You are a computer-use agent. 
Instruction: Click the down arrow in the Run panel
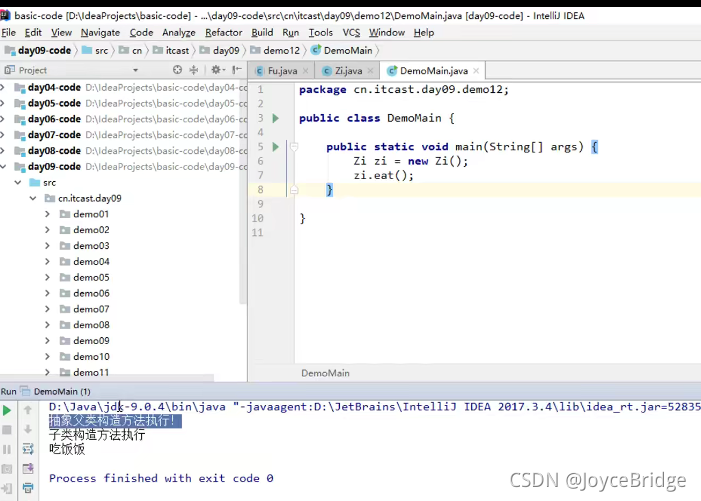click(28, 429)
